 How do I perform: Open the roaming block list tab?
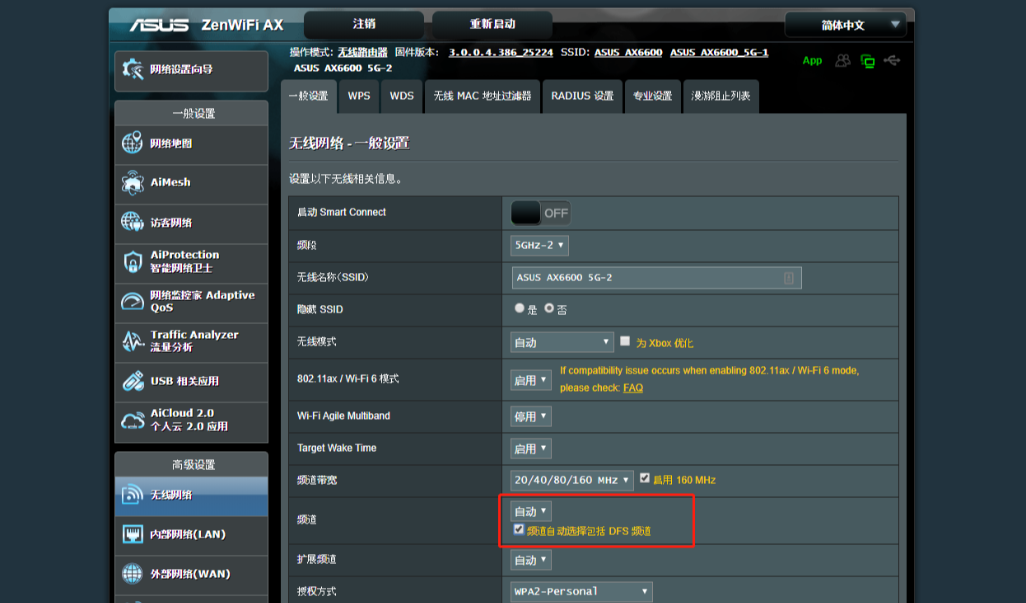coord(720,96)
